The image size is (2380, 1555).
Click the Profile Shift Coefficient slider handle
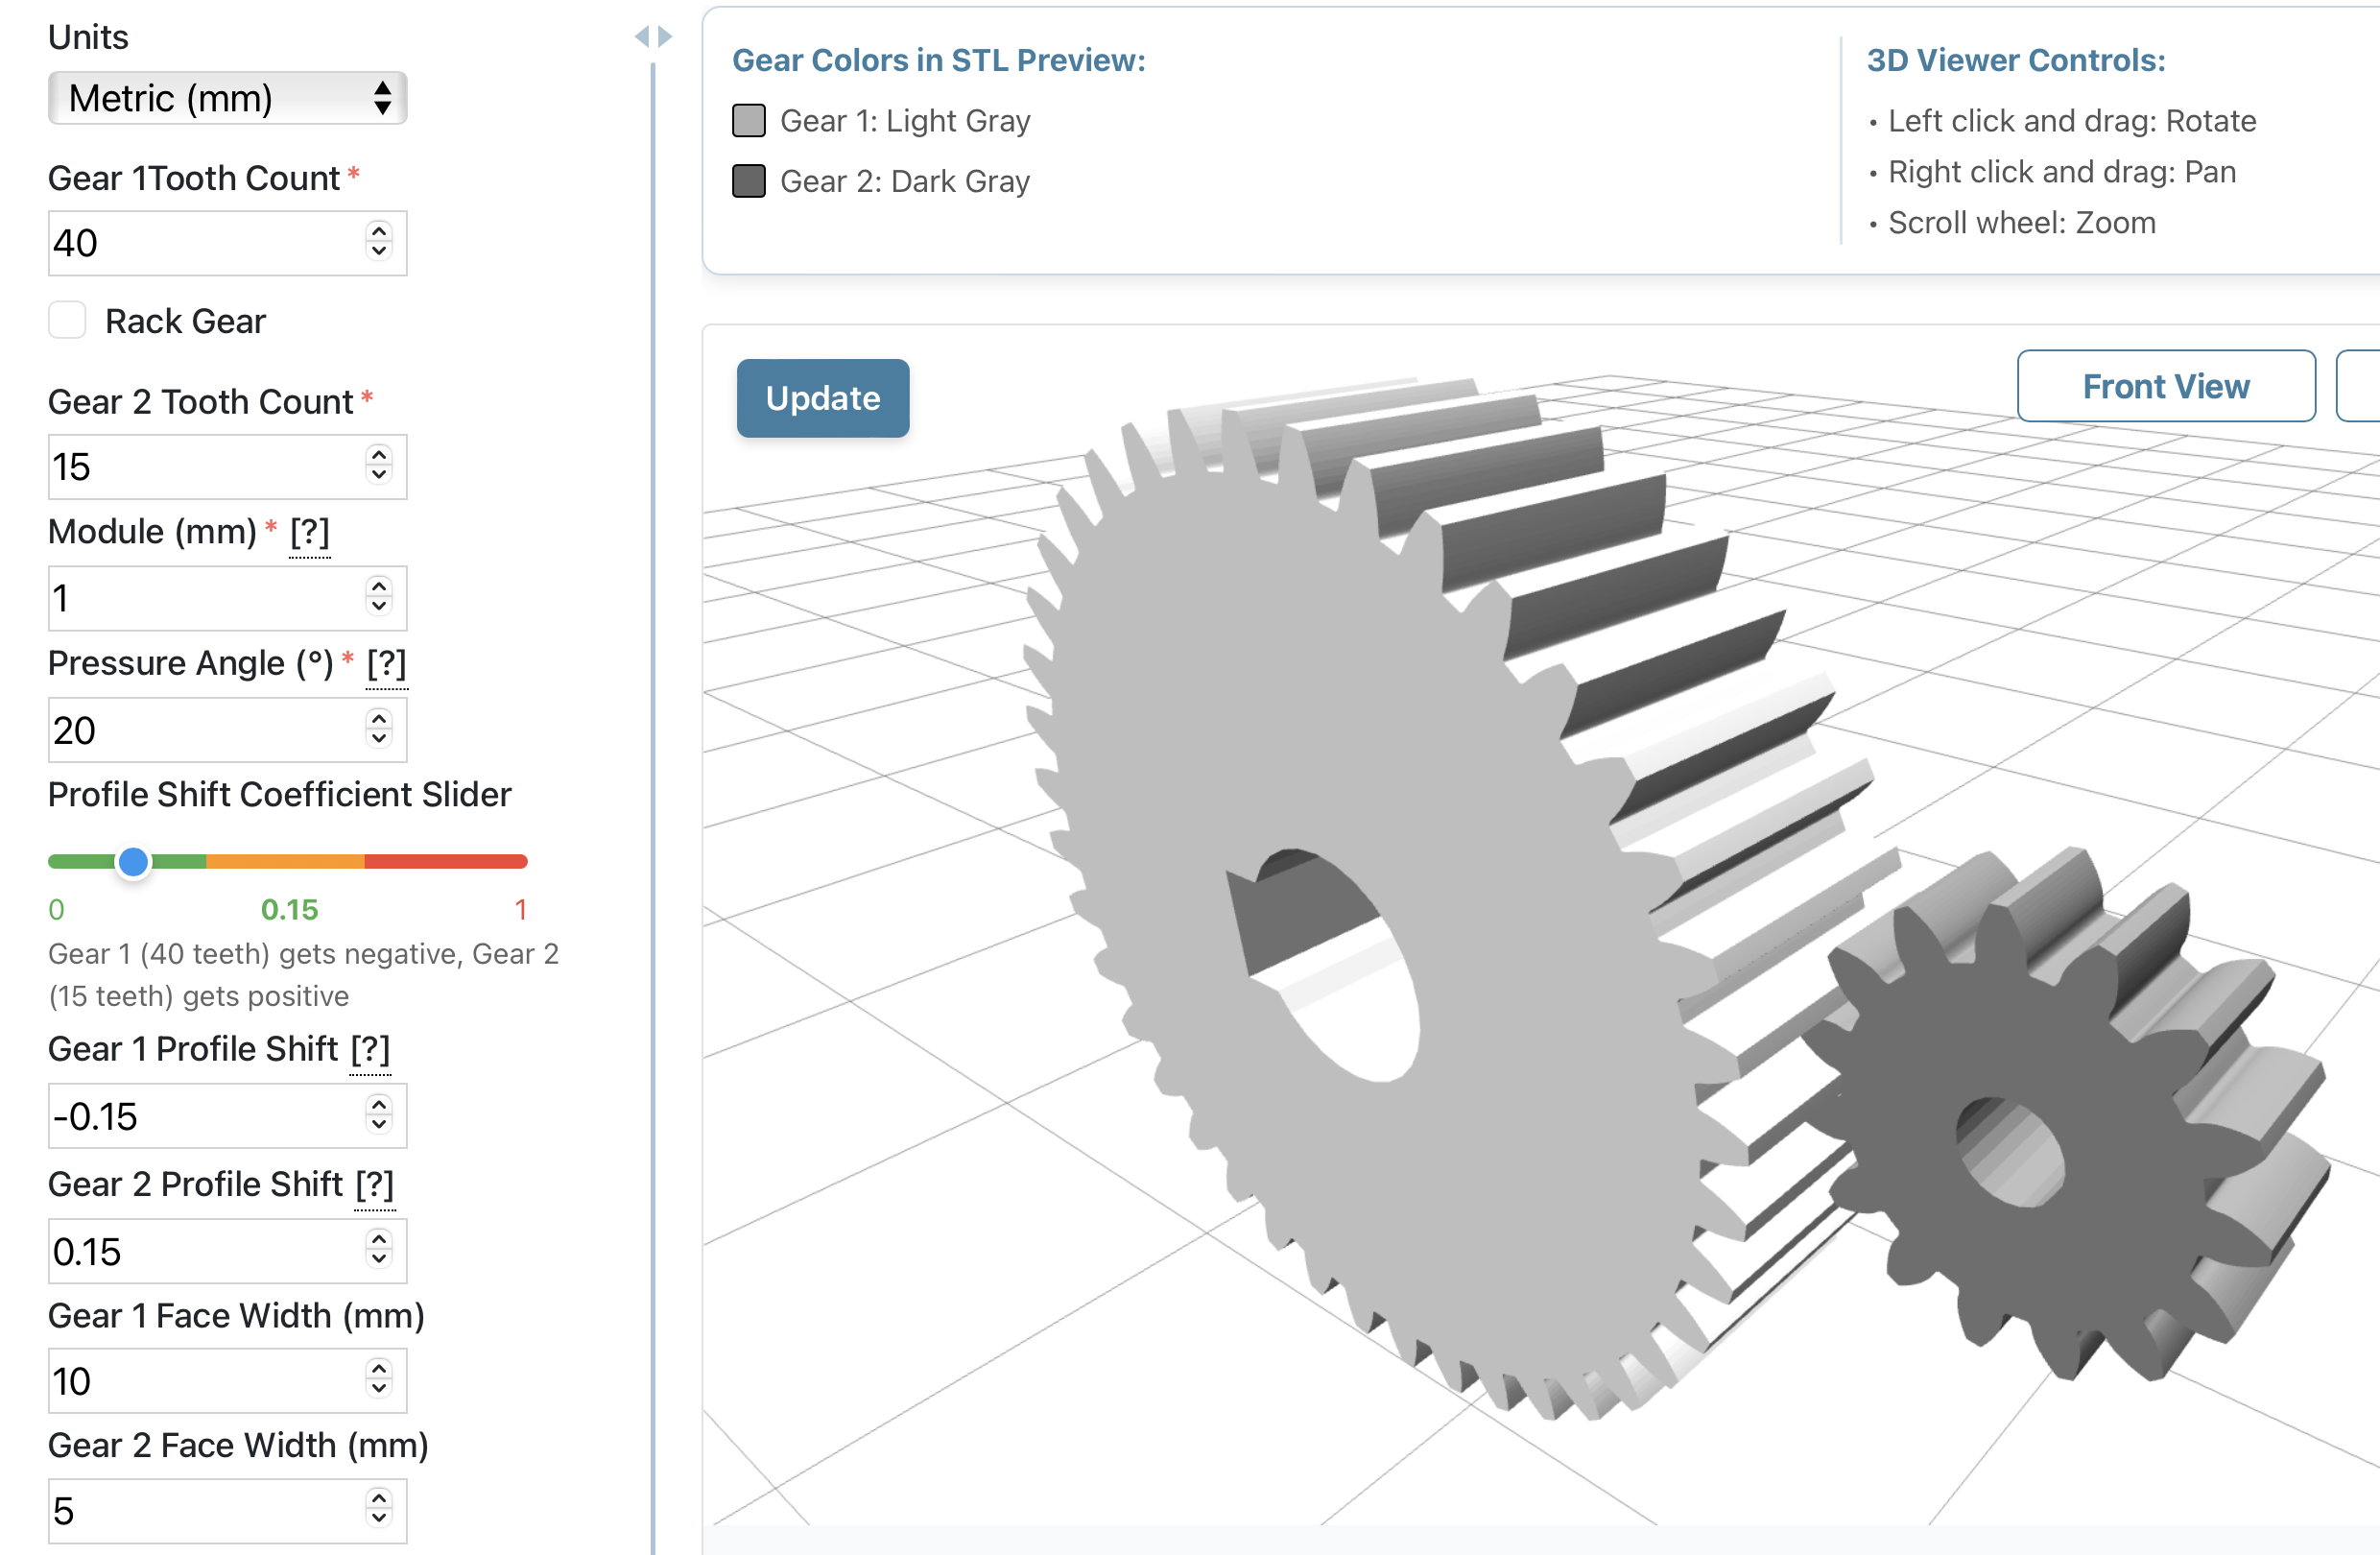[x=133, y=861]
